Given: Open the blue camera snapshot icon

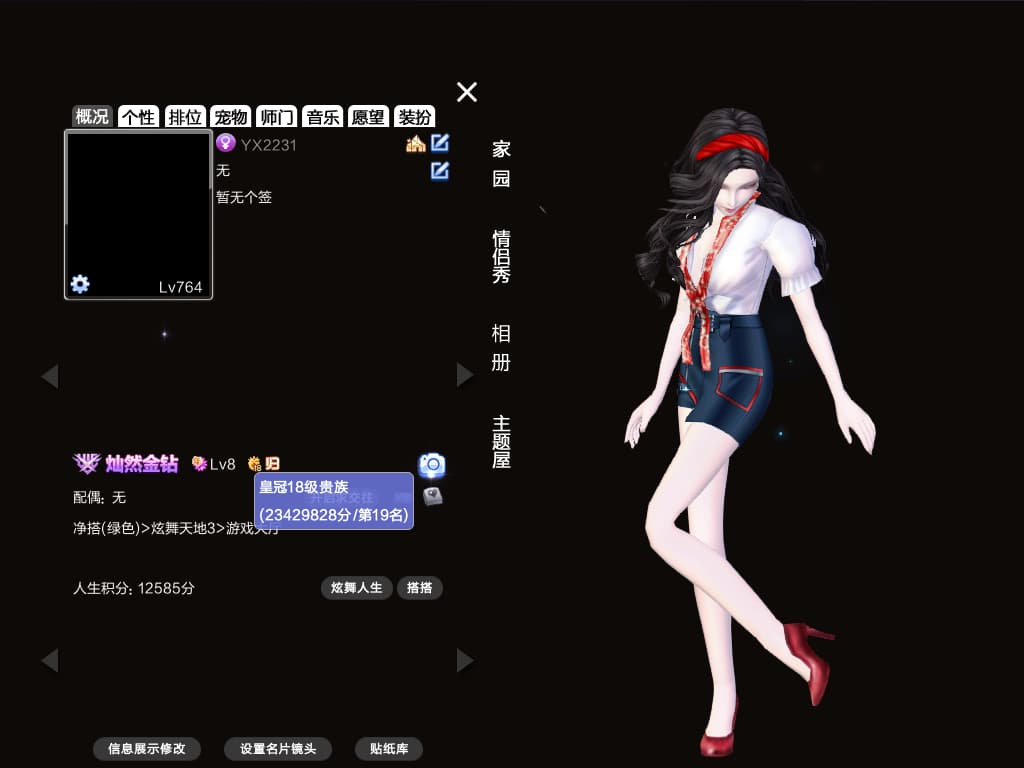Looking at the screenshot, I should pos(432,465).
